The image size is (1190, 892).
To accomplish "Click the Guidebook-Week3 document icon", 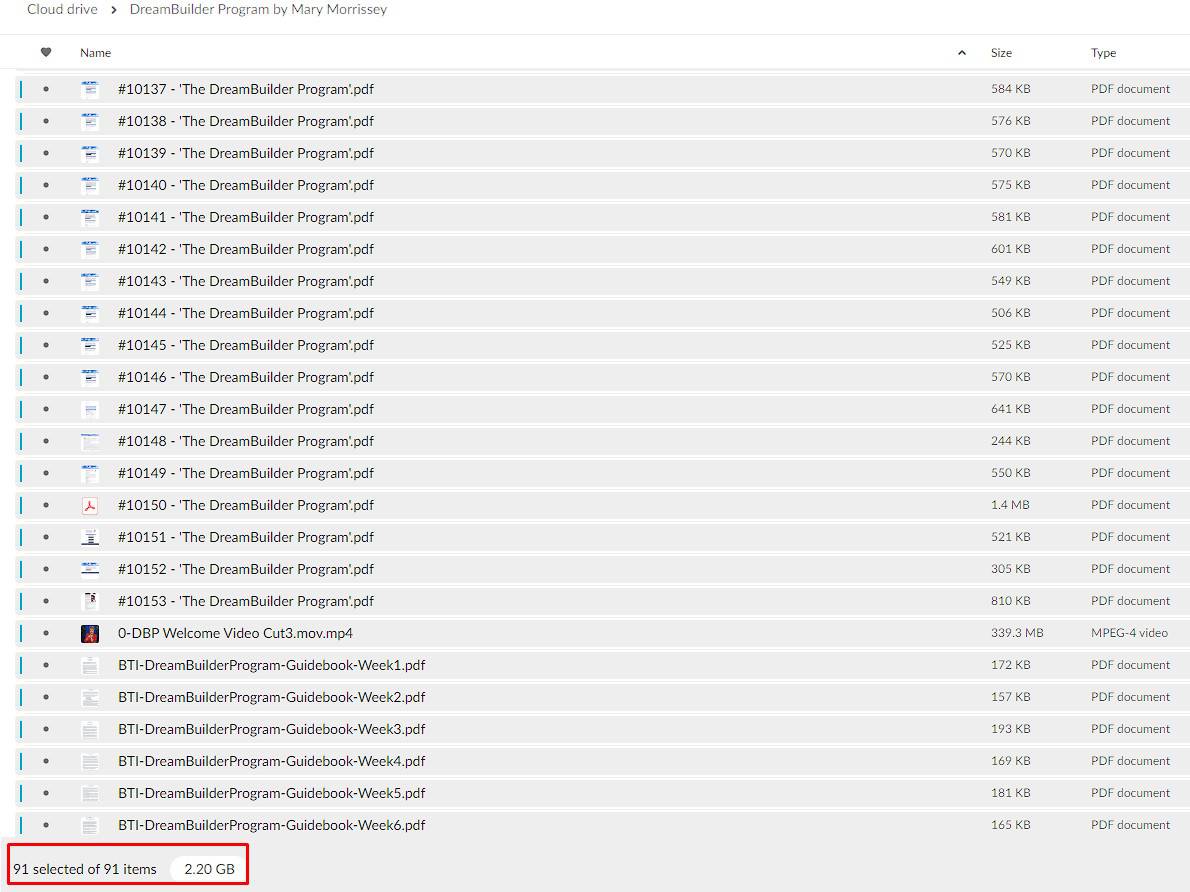I will tap(90, 730).
